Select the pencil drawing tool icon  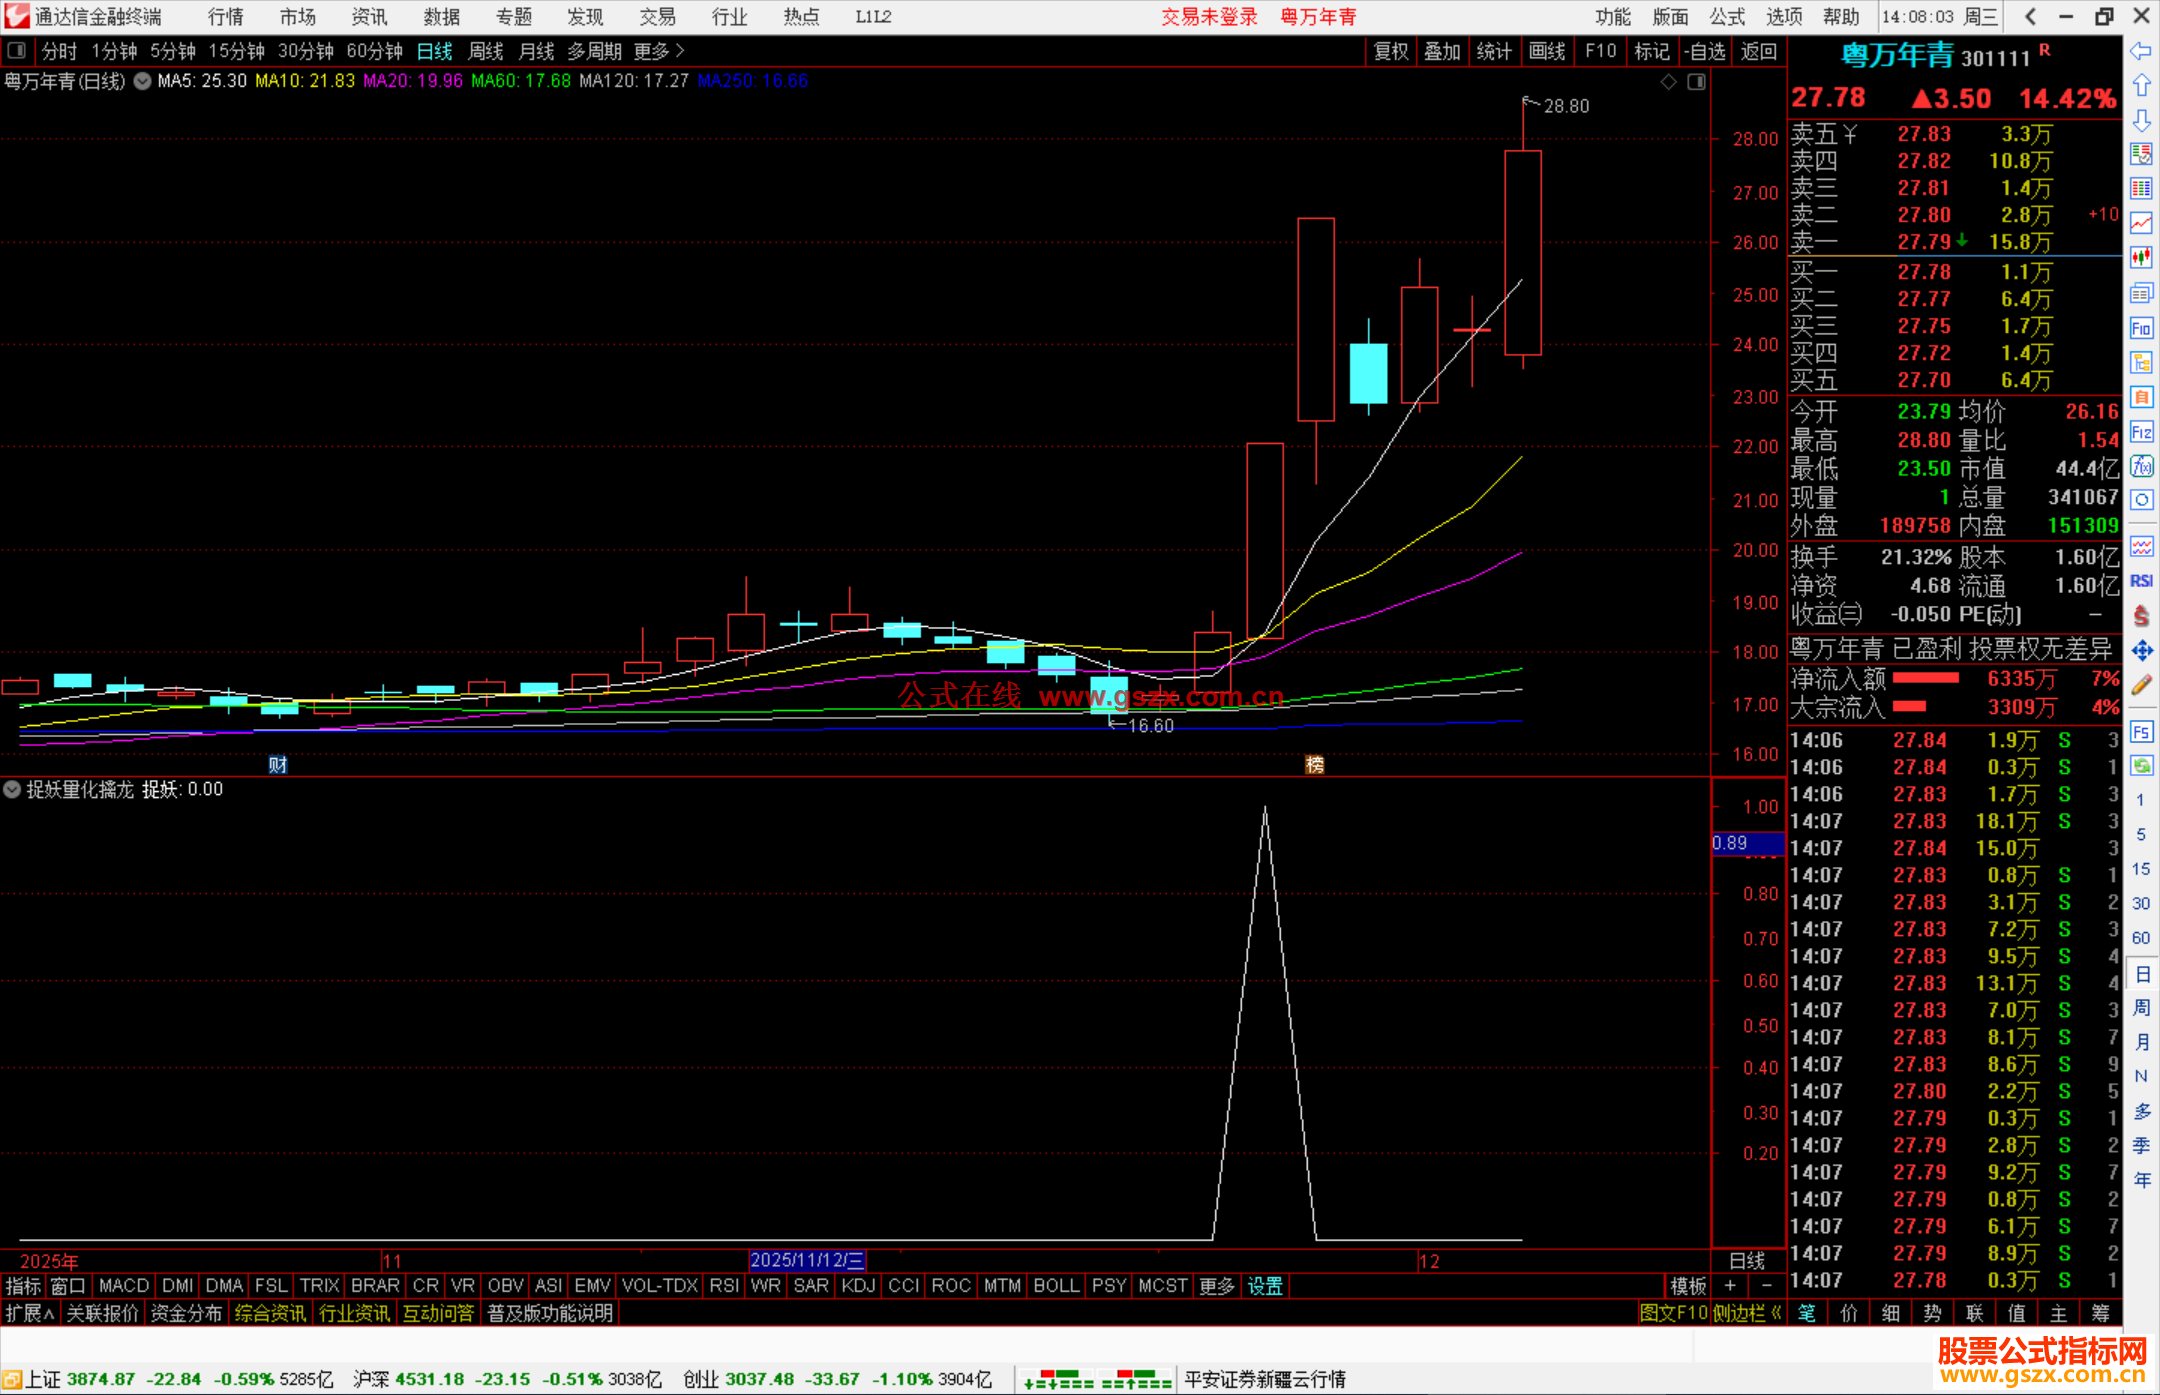[x=2141, y=686]
